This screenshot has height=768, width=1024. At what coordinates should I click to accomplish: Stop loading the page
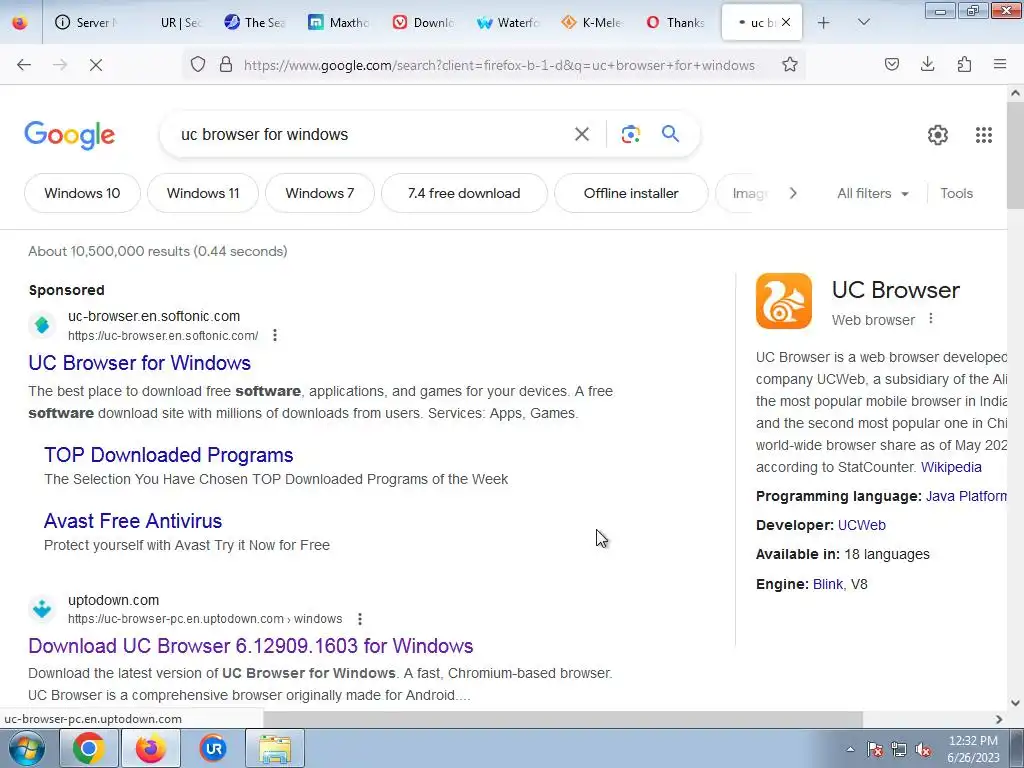[95, 65]
